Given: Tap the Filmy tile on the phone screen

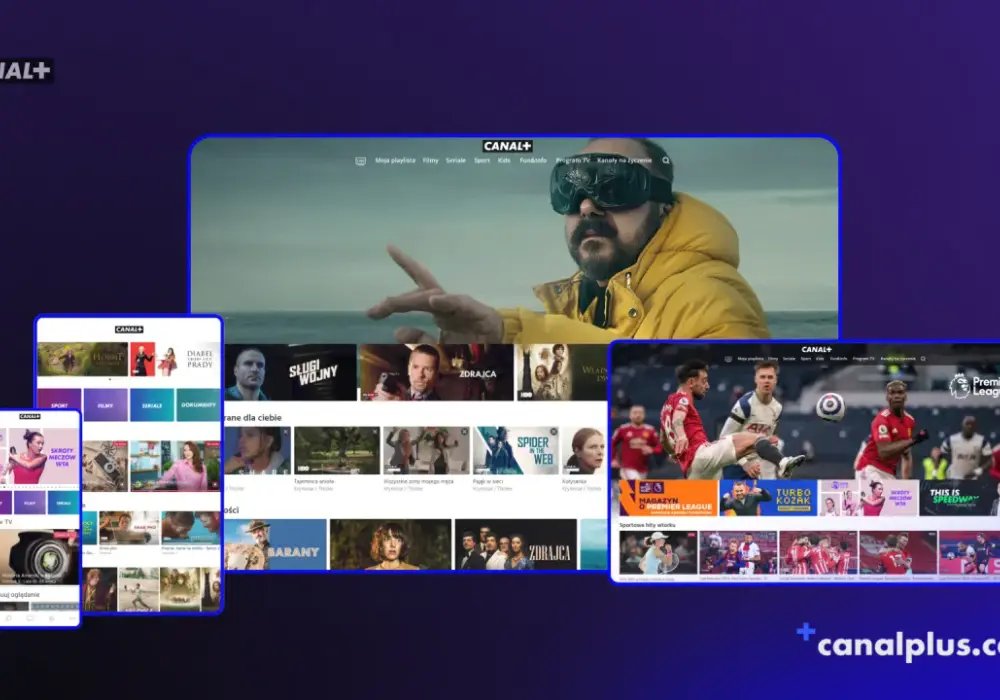Looking at the screenshot, I should [x=30, y=503].
